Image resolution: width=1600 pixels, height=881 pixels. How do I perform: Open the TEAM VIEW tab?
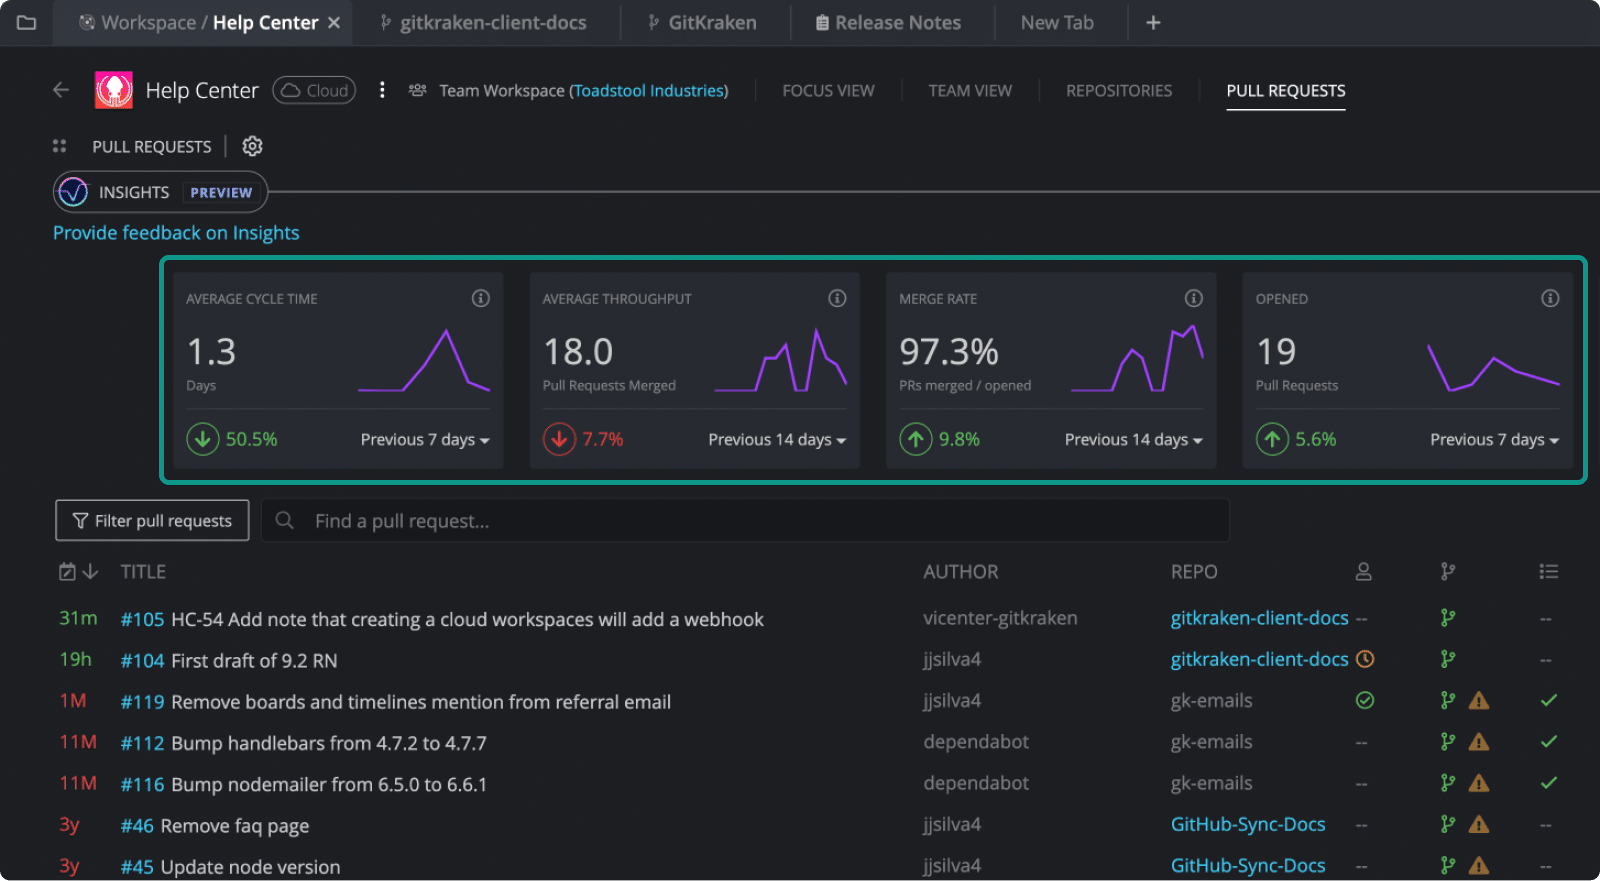[970, 90]
